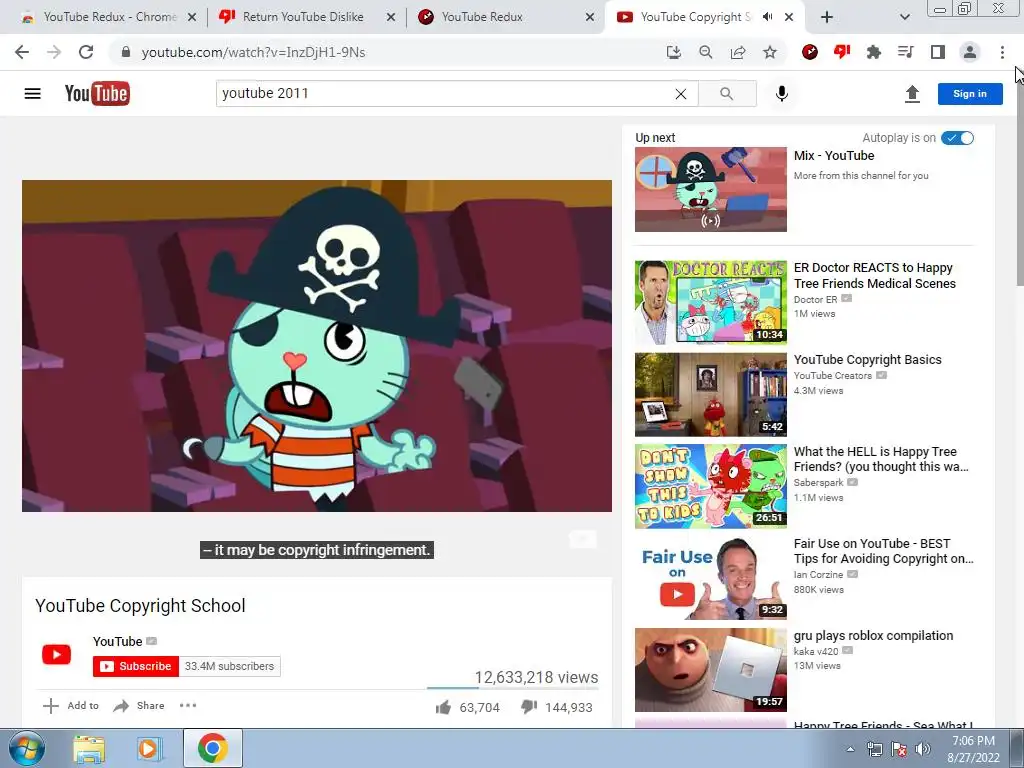Open What the HELL is Happy Tree Friends
The width and height of the screenshot is (1024, 768).
pos(881,459)
